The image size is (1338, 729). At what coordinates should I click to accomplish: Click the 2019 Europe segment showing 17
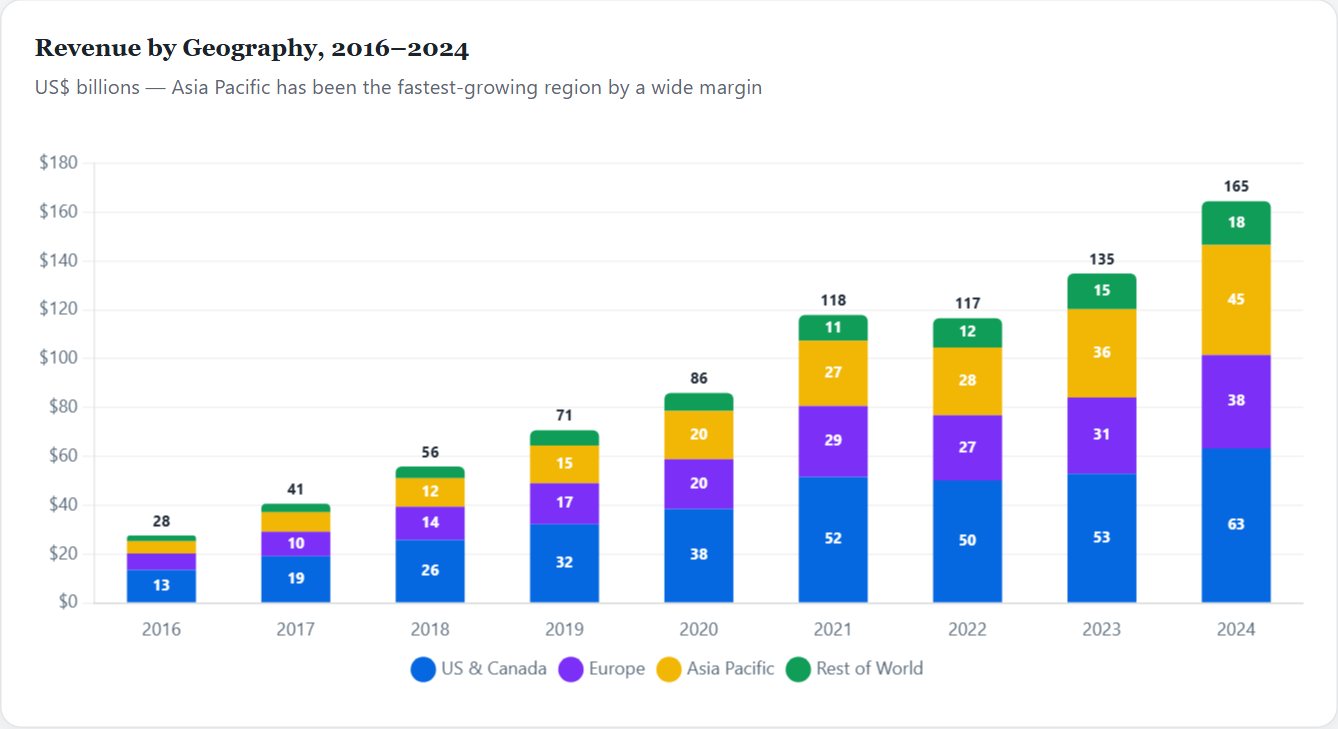coord(564,503)
